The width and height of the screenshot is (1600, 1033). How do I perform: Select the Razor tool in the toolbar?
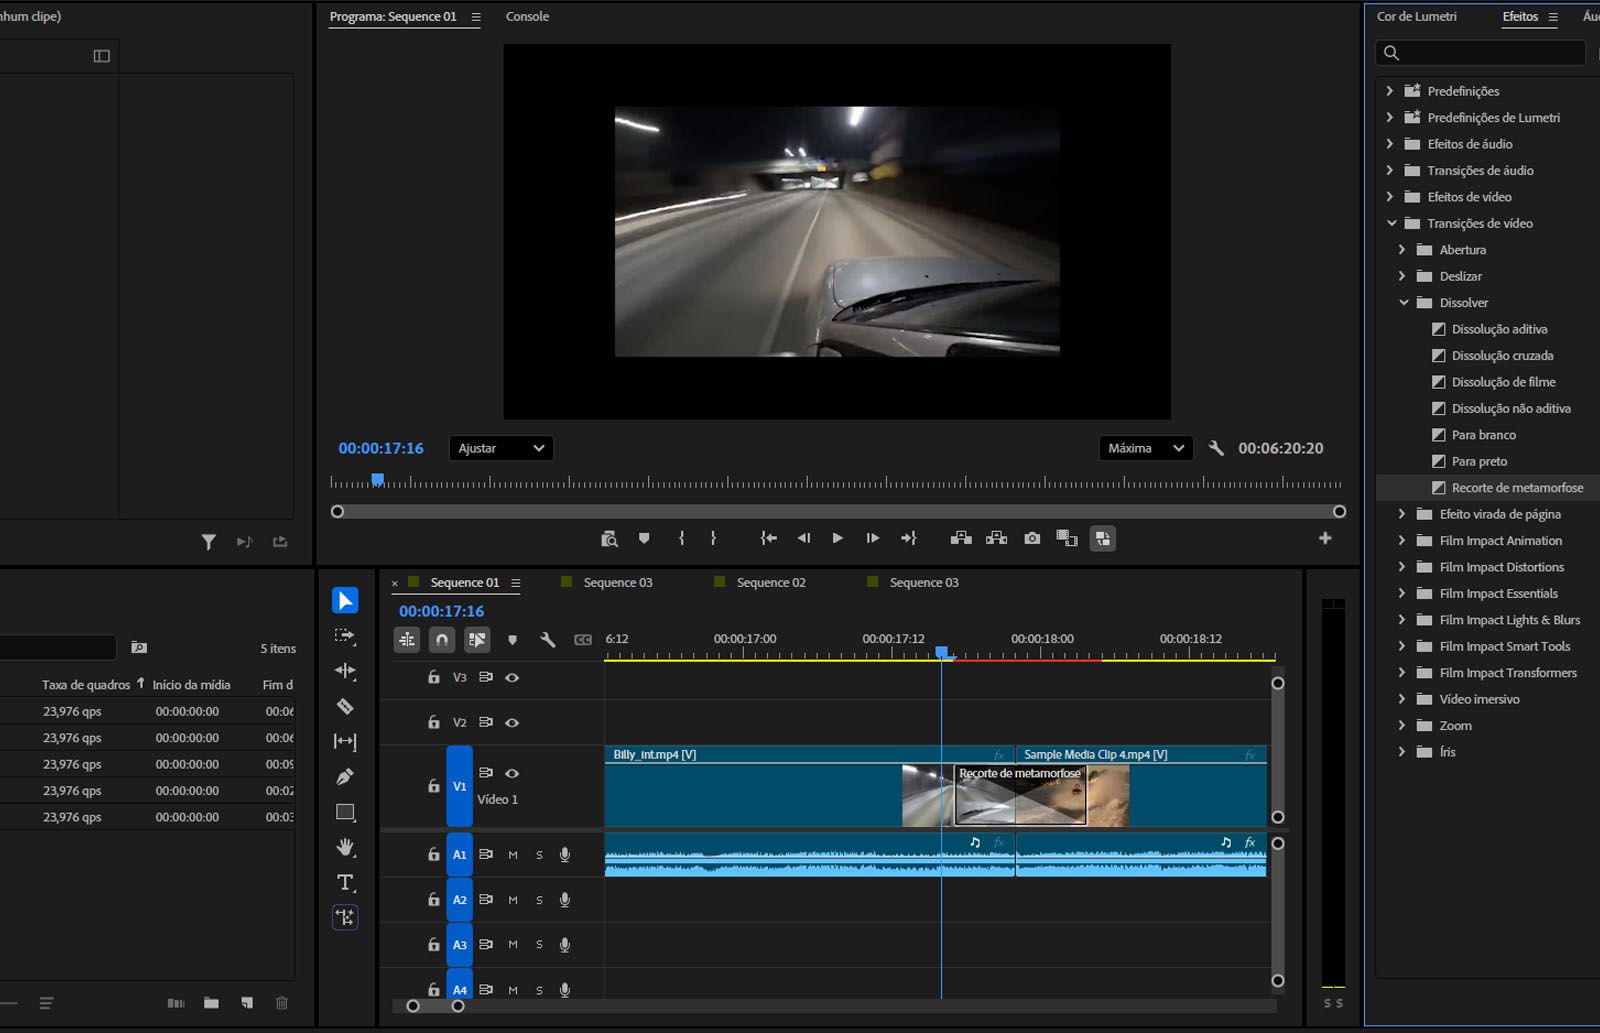click(345, 707)
